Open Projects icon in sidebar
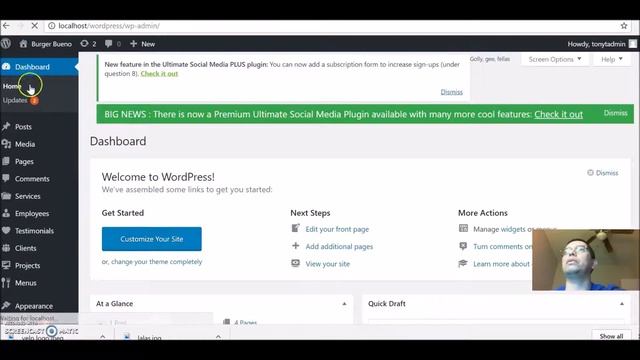Screen dimensions: 640x360 point(6,265)
